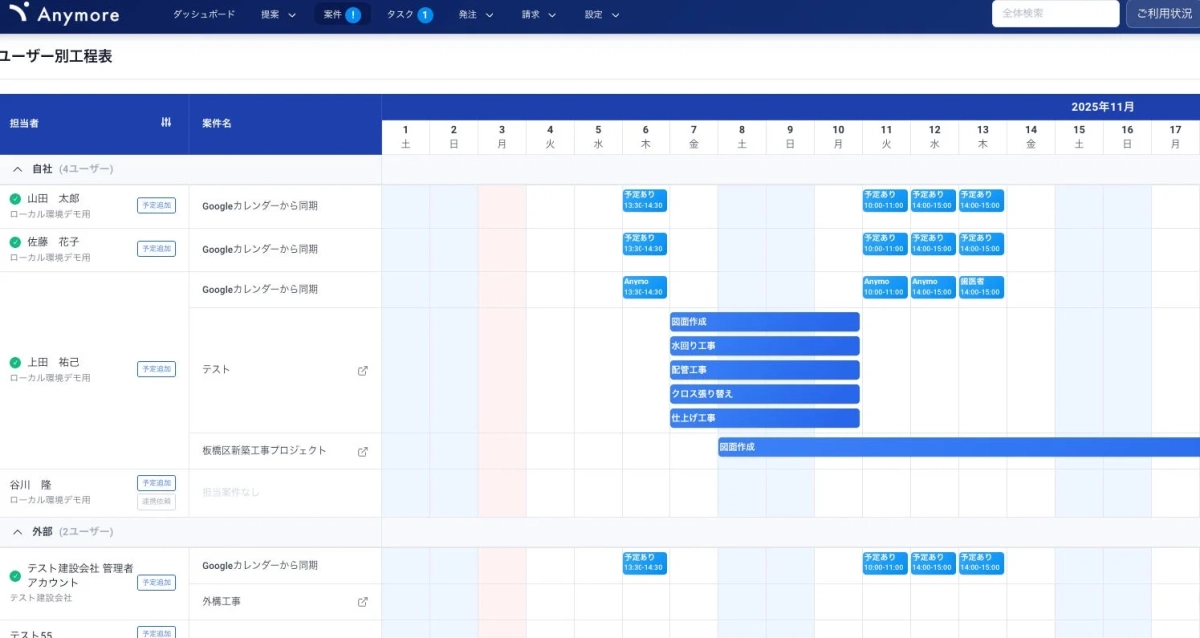
Task: Collapse the 外部 user group
Action: pyautogui.click(x=17, y=532)
